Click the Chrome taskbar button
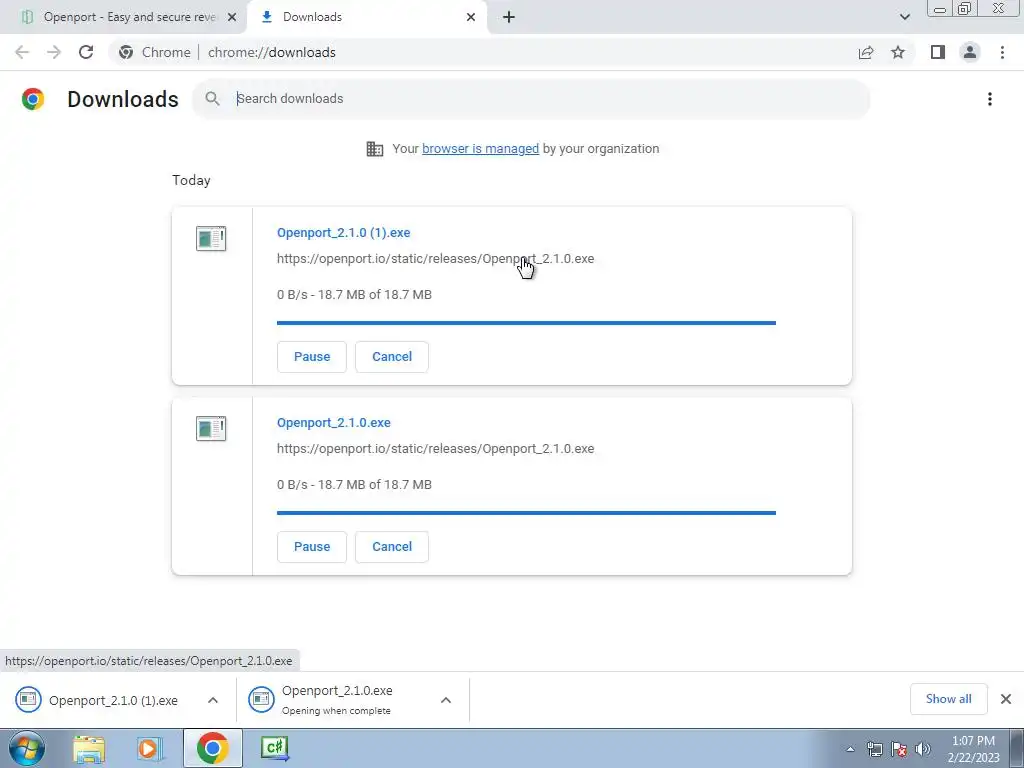 tap(212, 748)
